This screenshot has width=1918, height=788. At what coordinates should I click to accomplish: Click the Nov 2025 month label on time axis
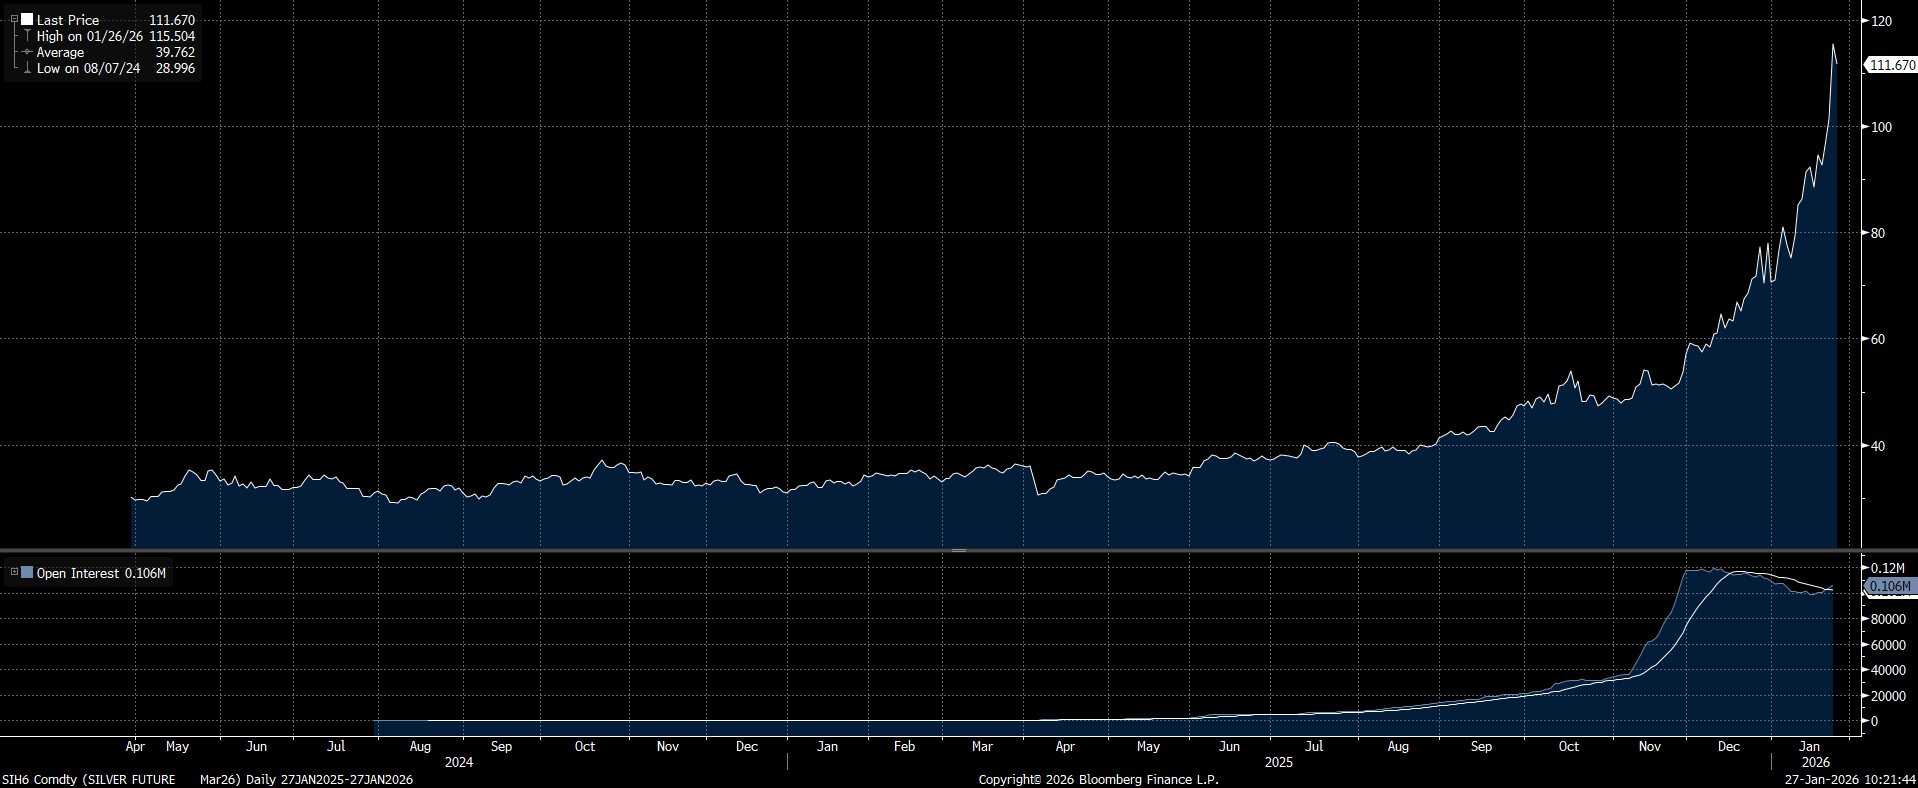pyautogui.click(x=1649, y=747)
